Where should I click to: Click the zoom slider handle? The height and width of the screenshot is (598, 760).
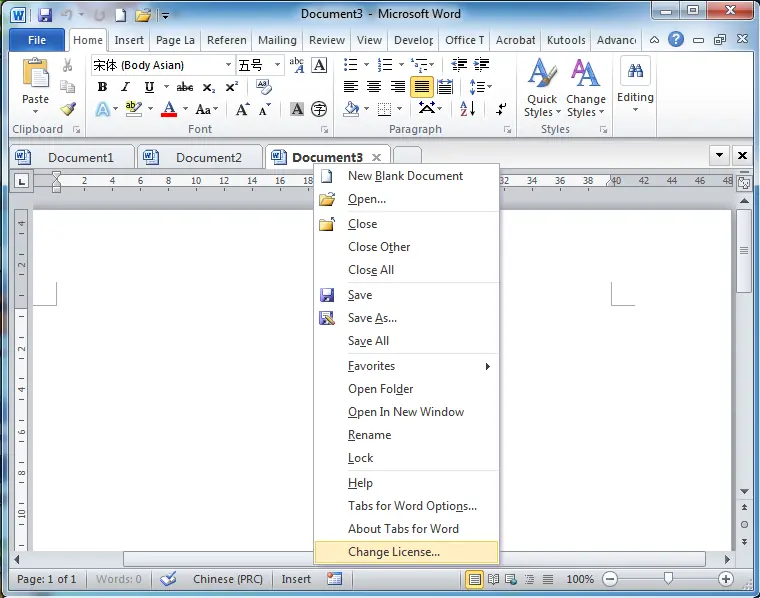tap(668, 578)
